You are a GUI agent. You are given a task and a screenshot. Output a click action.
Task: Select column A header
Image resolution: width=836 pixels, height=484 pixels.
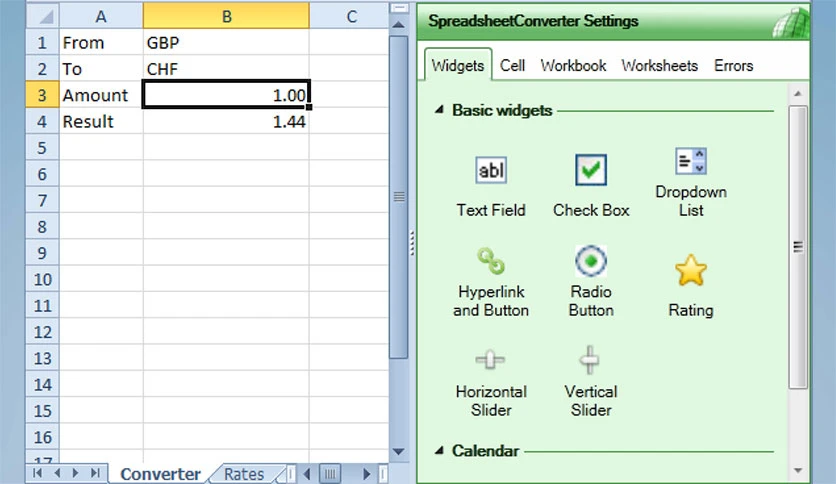point(101,17)
